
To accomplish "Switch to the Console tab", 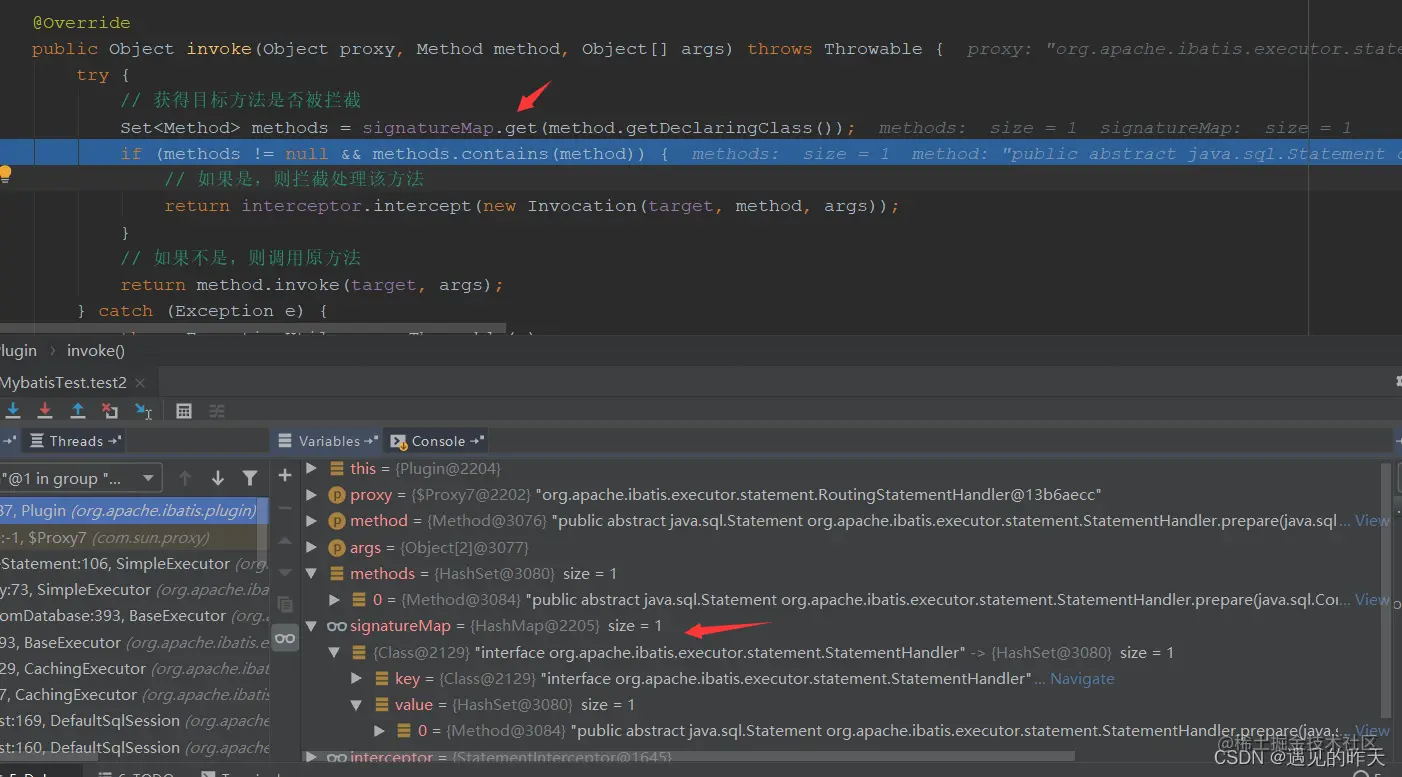I will (x=437, y=441).
